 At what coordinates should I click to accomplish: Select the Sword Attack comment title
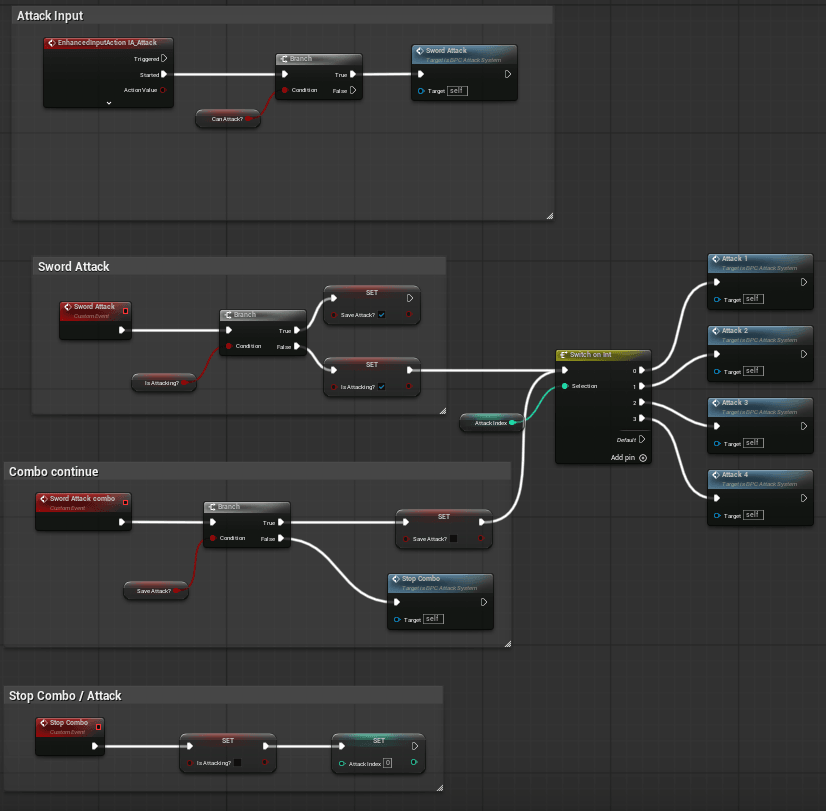[74, 266]
